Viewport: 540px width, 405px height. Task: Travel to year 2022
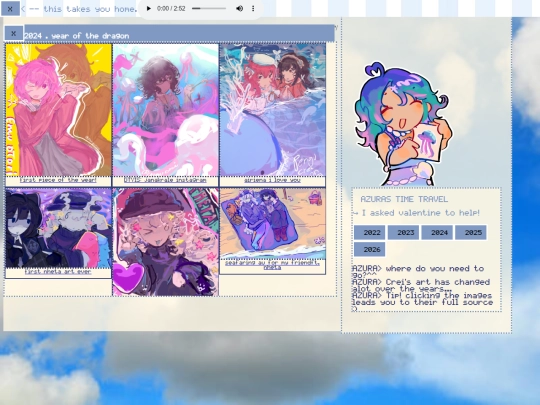pyautogui.click(x=370, y=232)
